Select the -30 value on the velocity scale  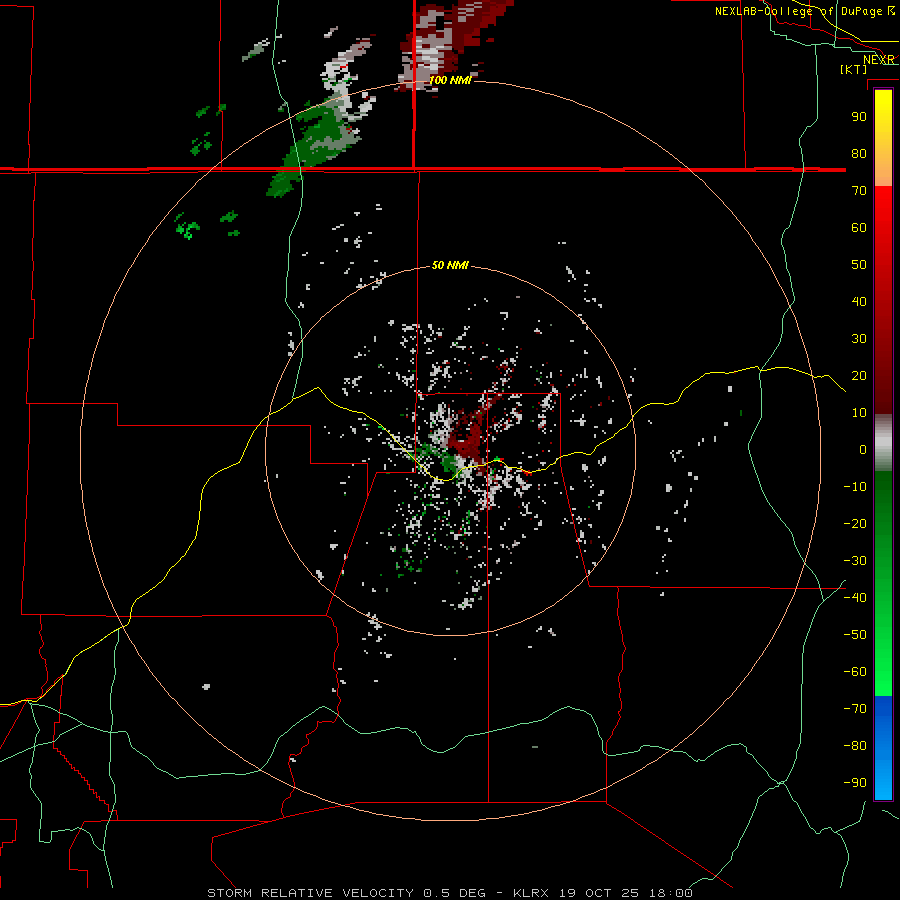coord(855,561)
